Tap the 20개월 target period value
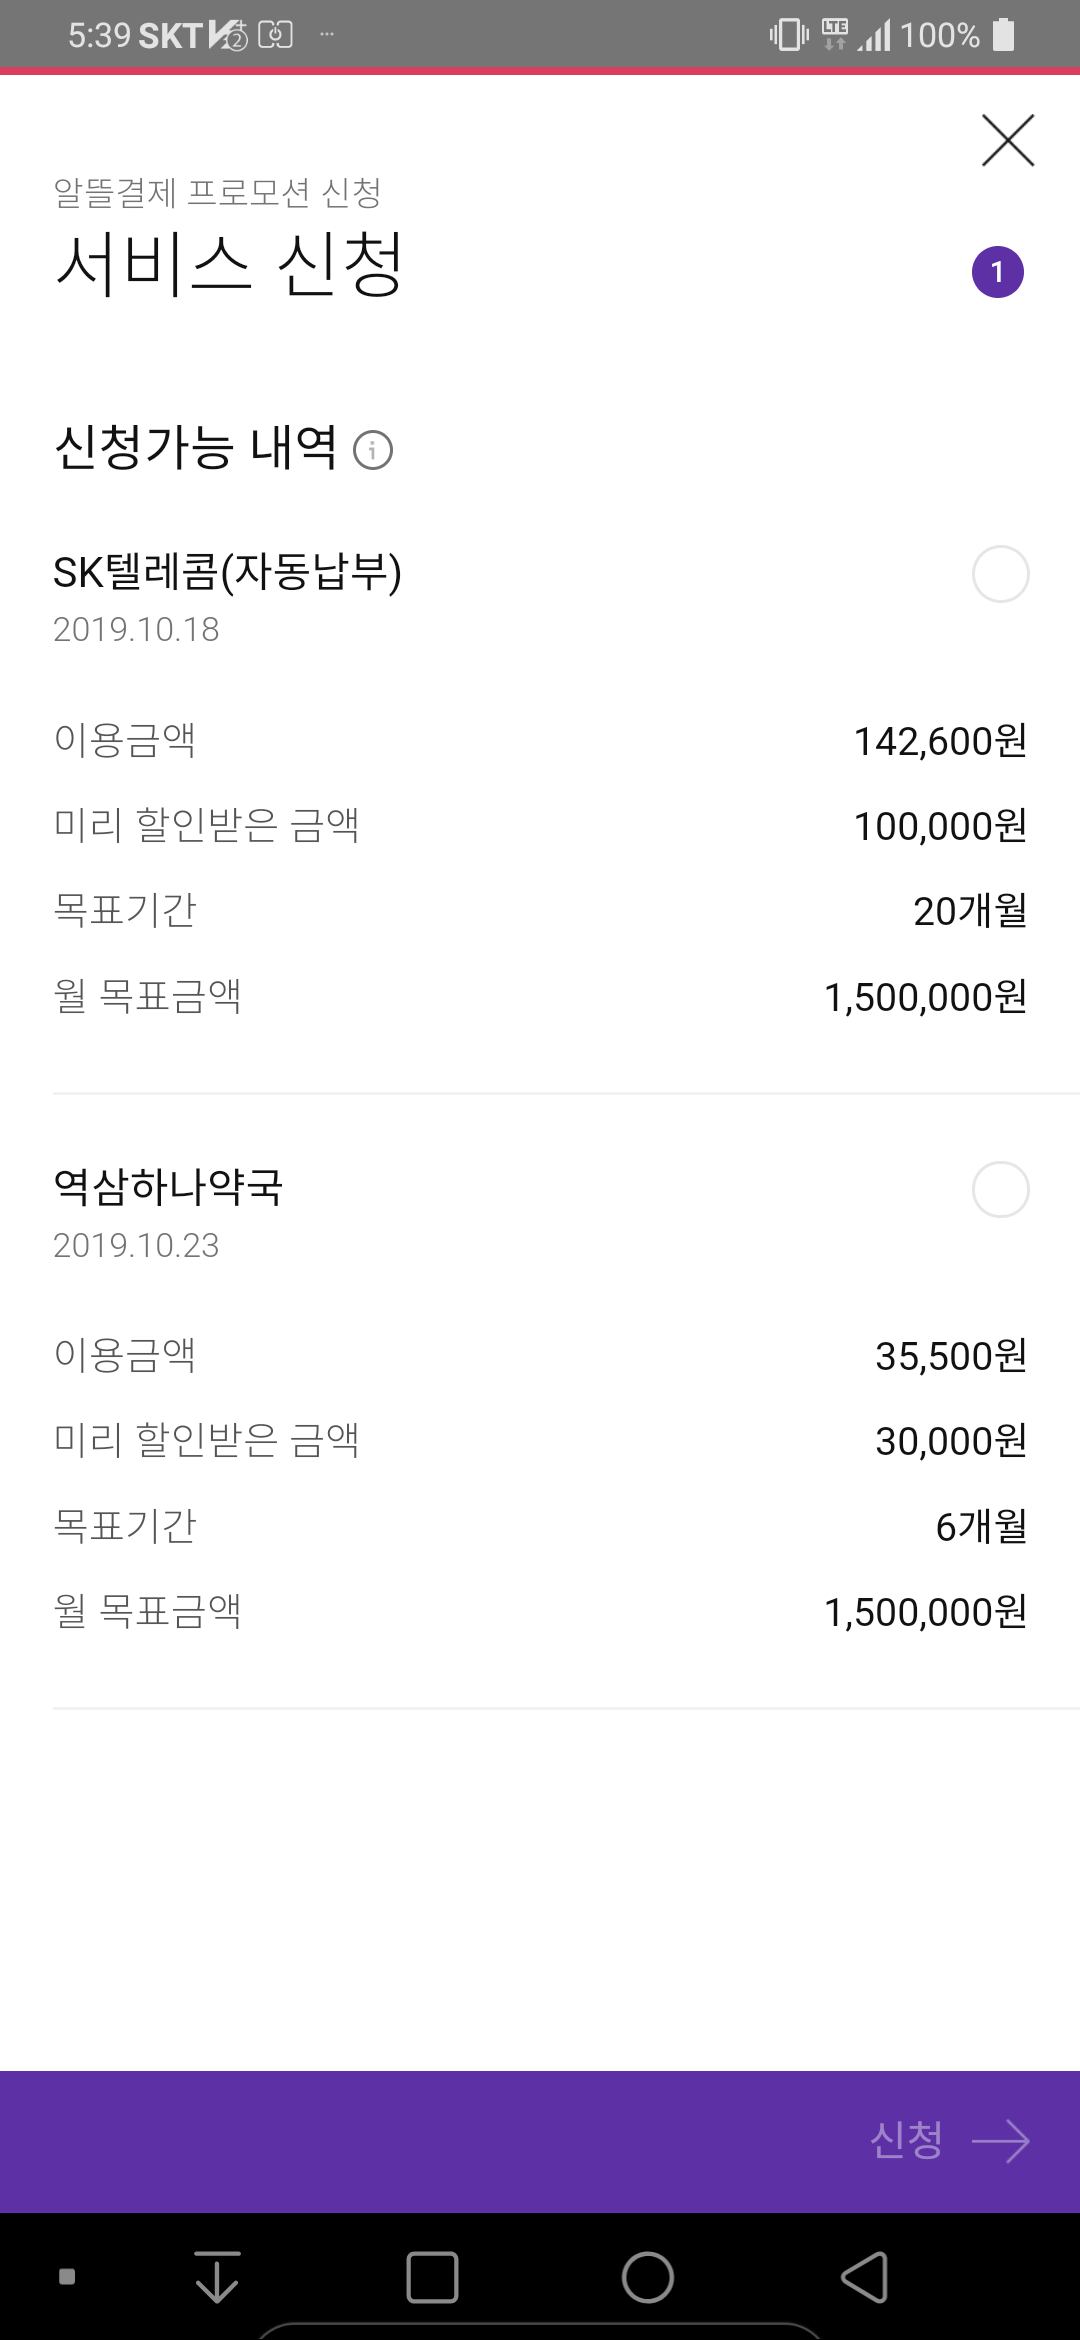1080x2340 pixels. click(969, 911)
